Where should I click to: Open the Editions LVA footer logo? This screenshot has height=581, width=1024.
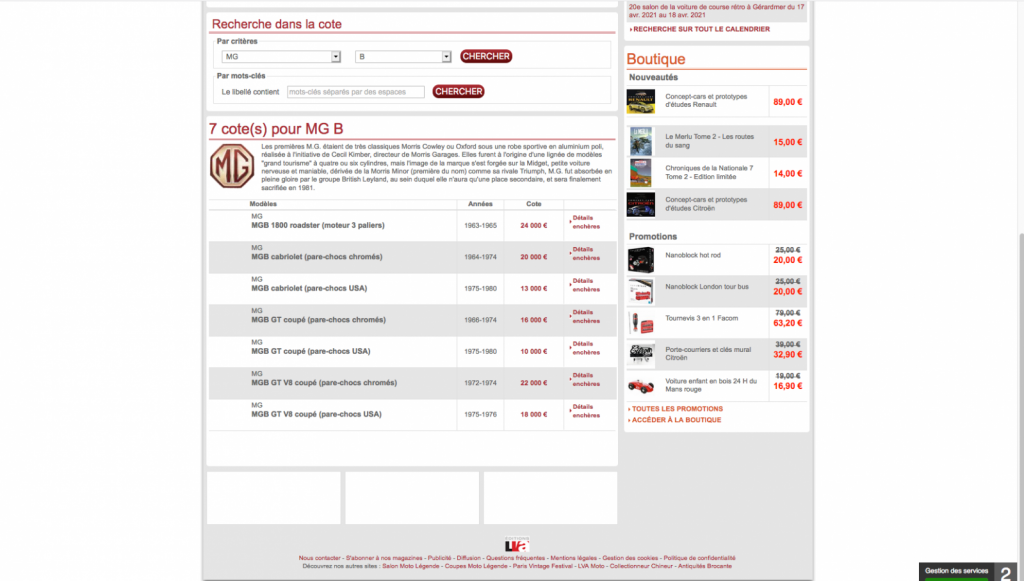(517, 544)
